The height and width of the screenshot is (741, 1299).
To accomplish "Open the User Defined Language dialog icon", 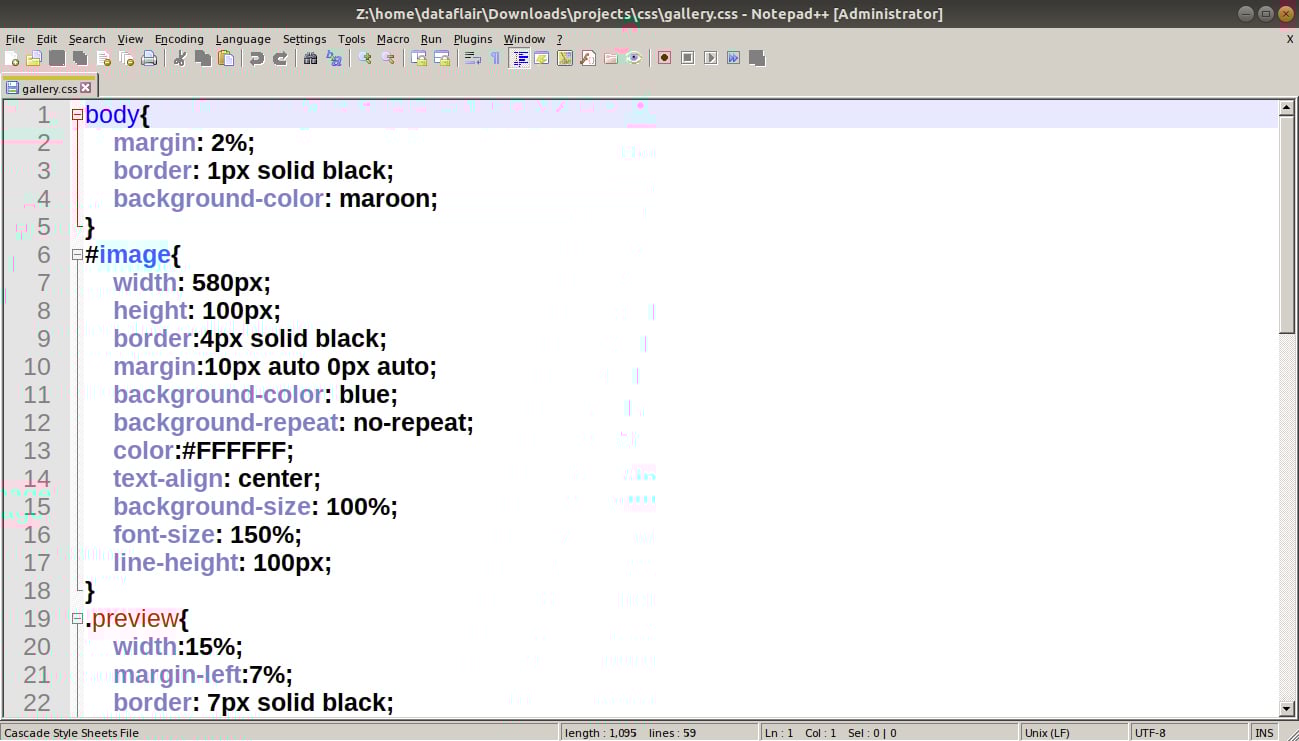I will (x=542, y=58).
